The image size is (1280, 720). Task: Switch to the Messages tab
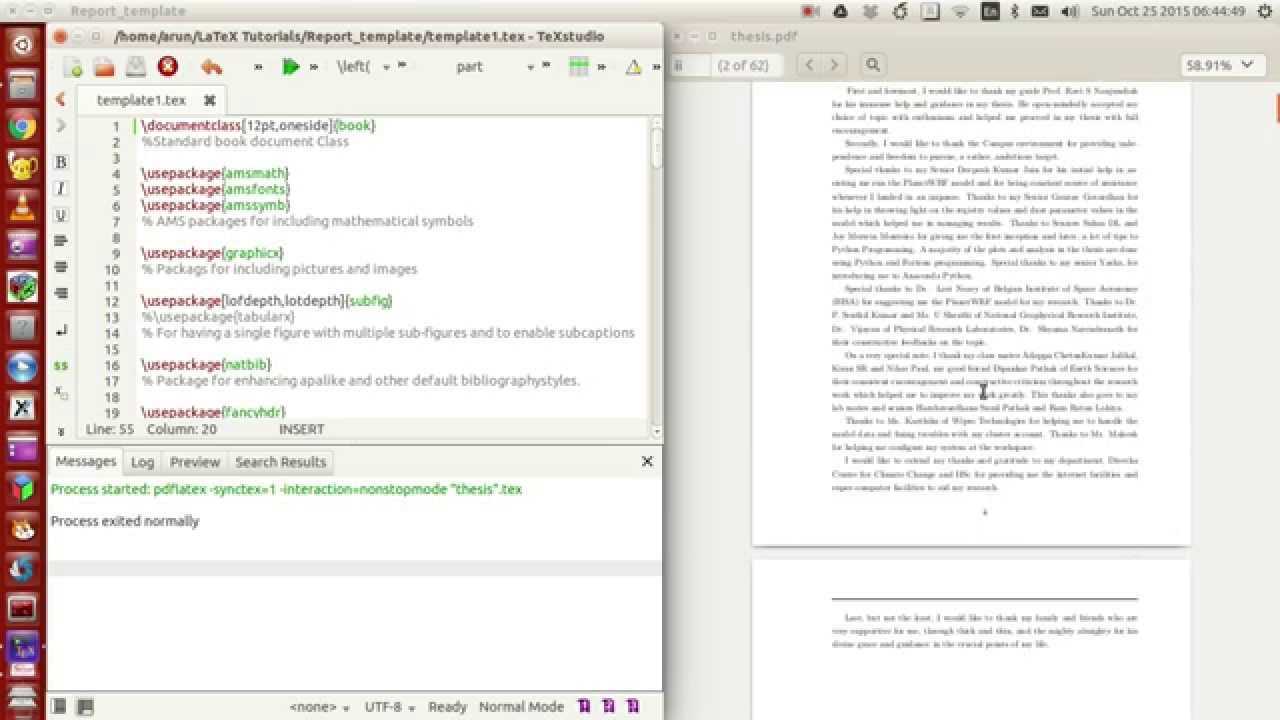pyautogui.click(x=86, y=462)
